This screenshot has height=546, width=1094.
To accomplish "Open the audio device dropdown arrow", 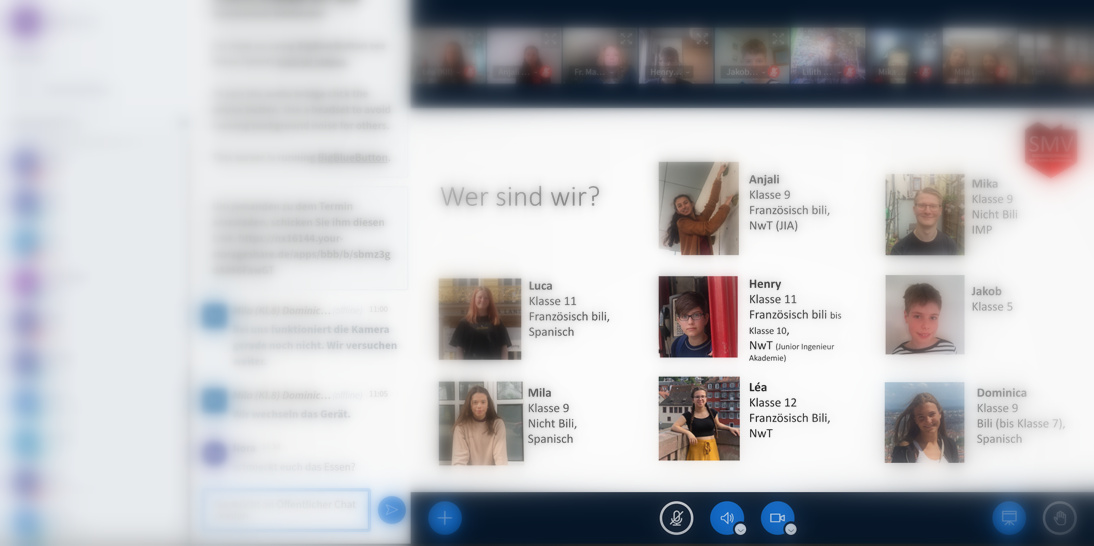I will [x=740, y=529].
